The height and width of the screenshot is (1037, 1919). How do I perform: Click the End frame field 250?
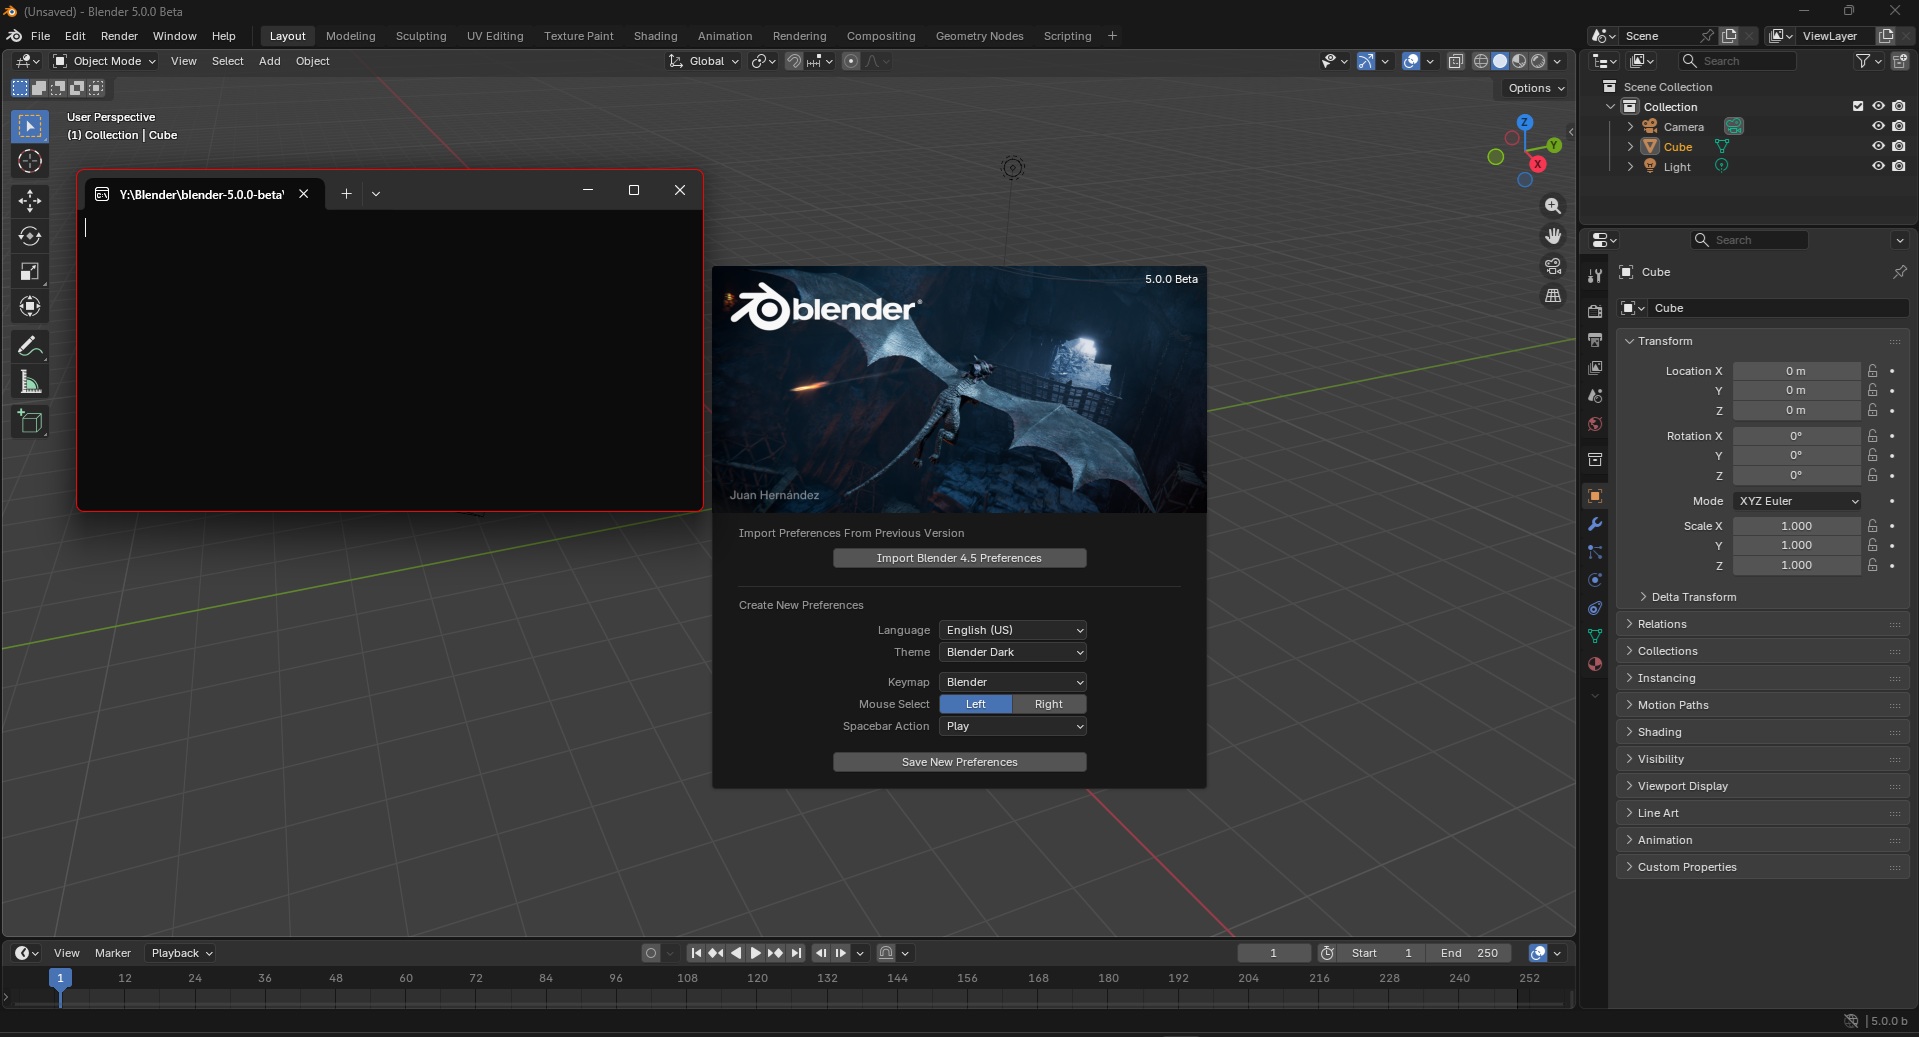point(1469,953)
